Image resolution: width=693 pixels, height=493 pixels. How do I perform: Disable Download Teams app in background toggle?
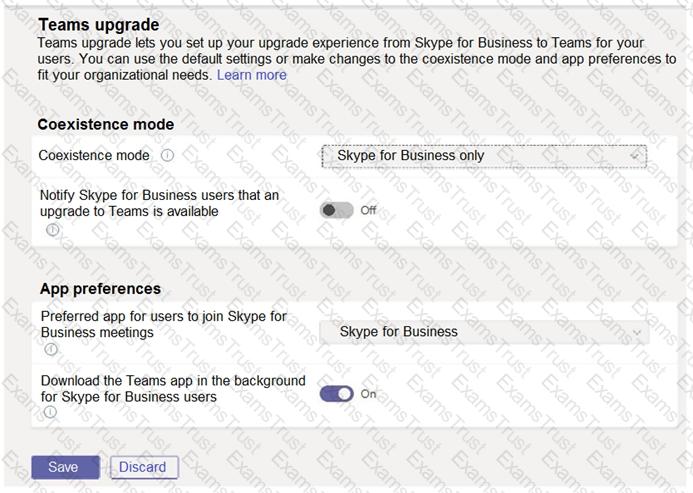[x=337, y=394]
